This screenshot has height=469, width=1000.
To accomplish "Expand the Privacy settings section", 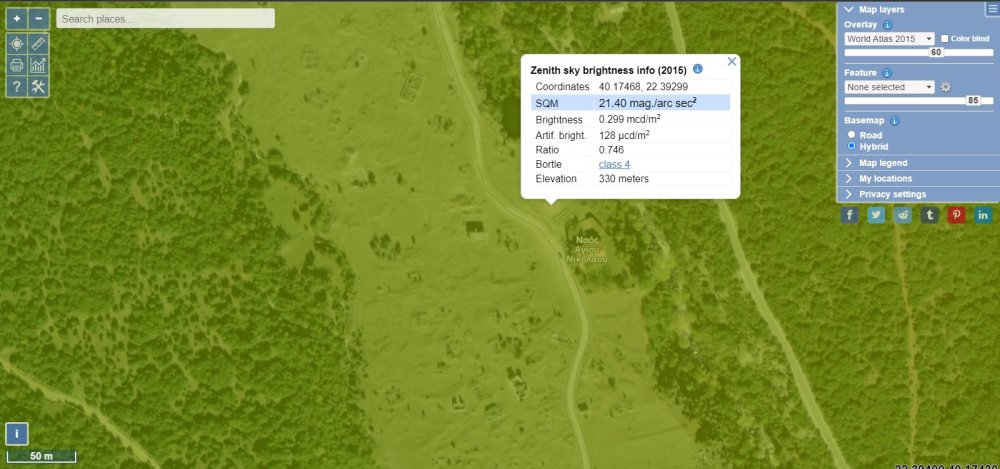I will pos(892,194).
